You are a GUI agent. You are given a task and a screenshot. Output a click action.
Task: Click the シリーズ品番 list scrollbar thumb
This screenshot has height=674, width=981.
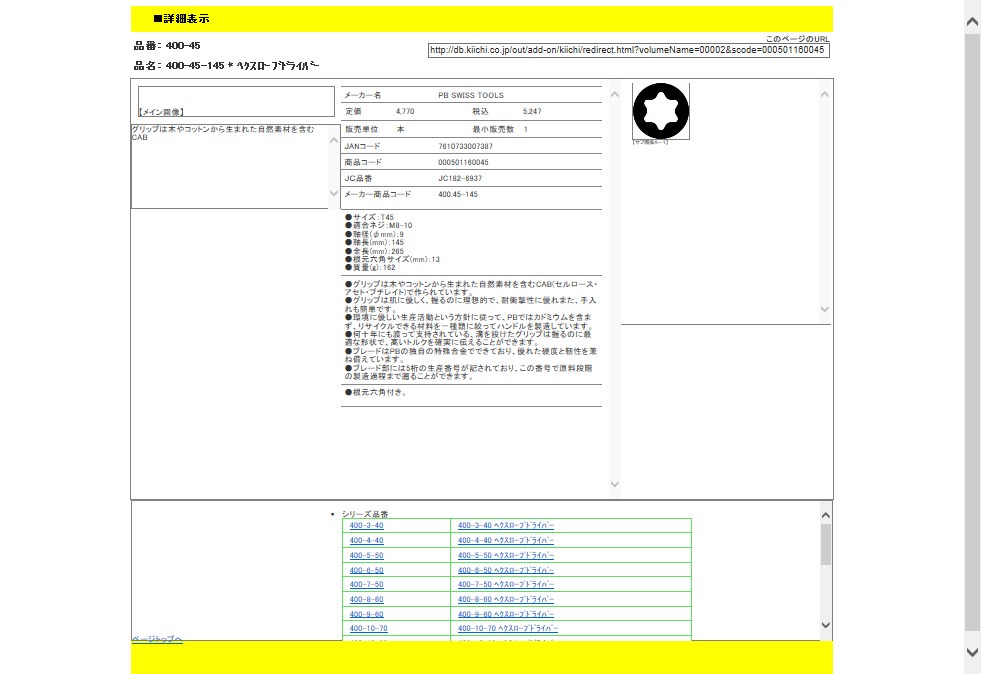click(826, 544)
